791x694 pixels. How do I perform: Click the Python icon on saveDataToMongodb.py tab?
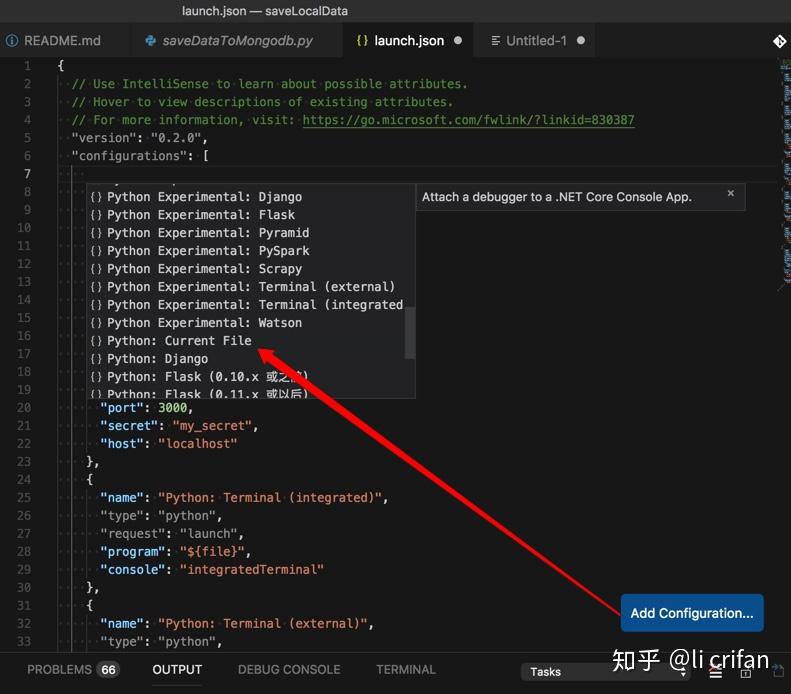150,41
